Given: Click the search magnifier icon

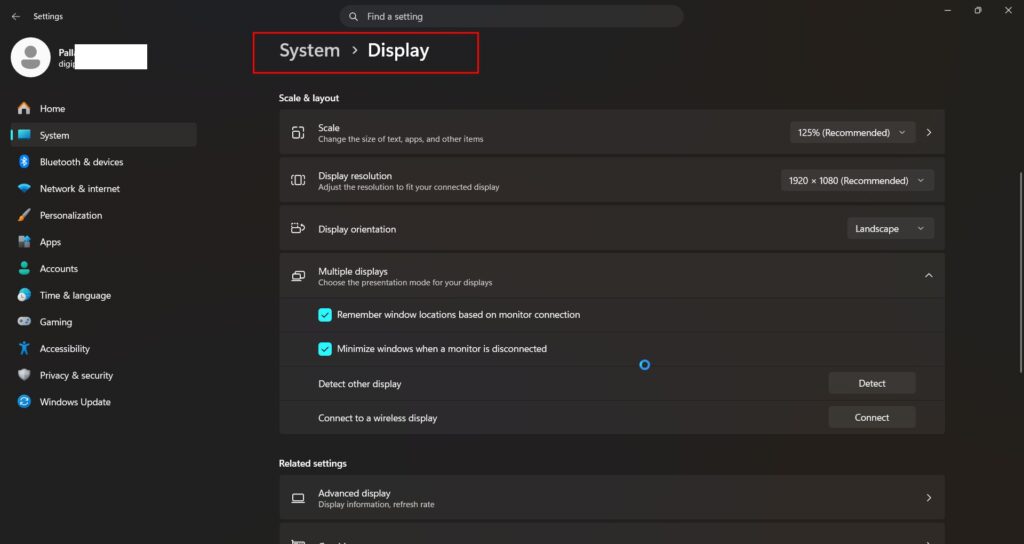Looking at the screenshot, I should click(353, 16).
